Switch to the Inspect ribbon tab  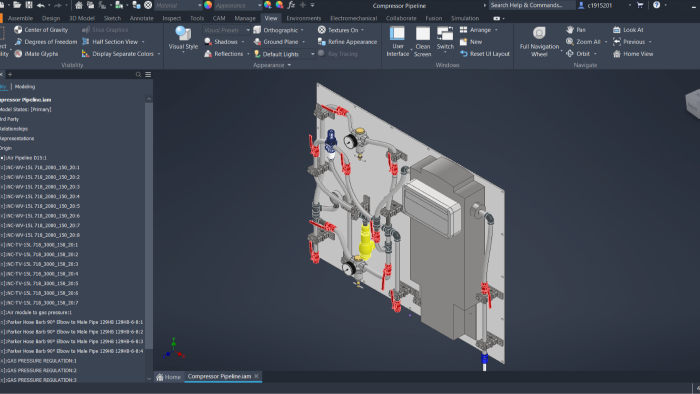tap(171, 18)
